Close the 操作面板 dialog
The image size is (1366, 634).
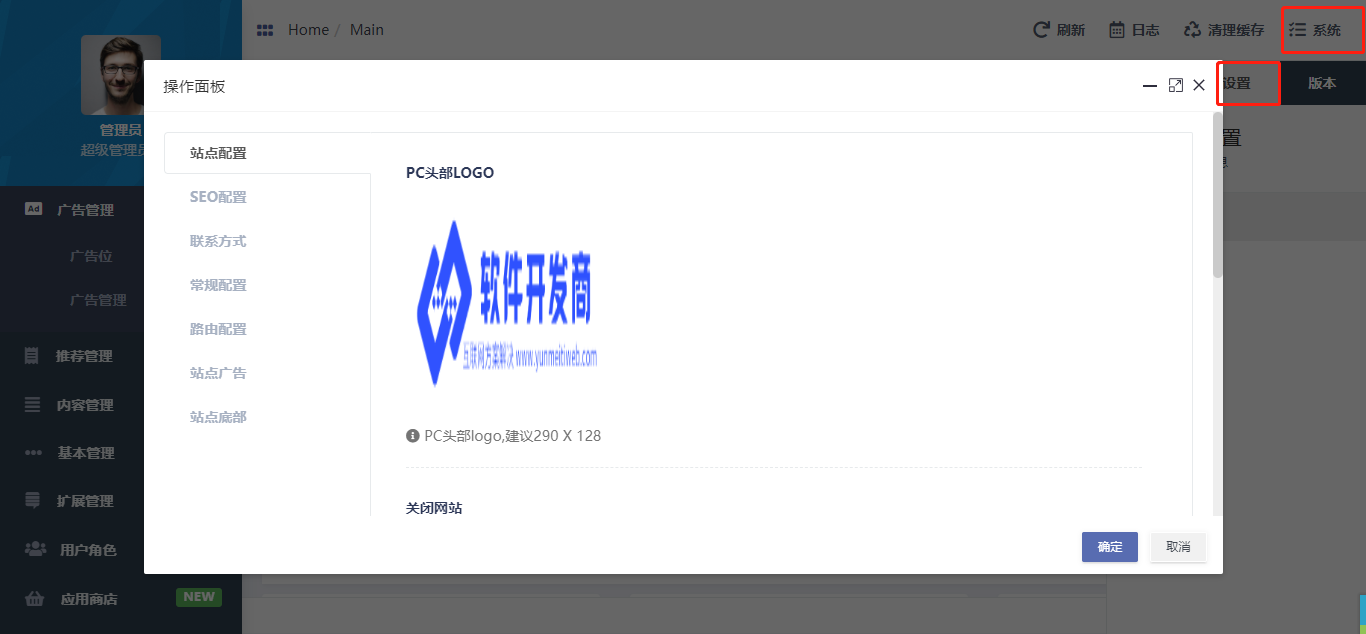coord(1199,86)
